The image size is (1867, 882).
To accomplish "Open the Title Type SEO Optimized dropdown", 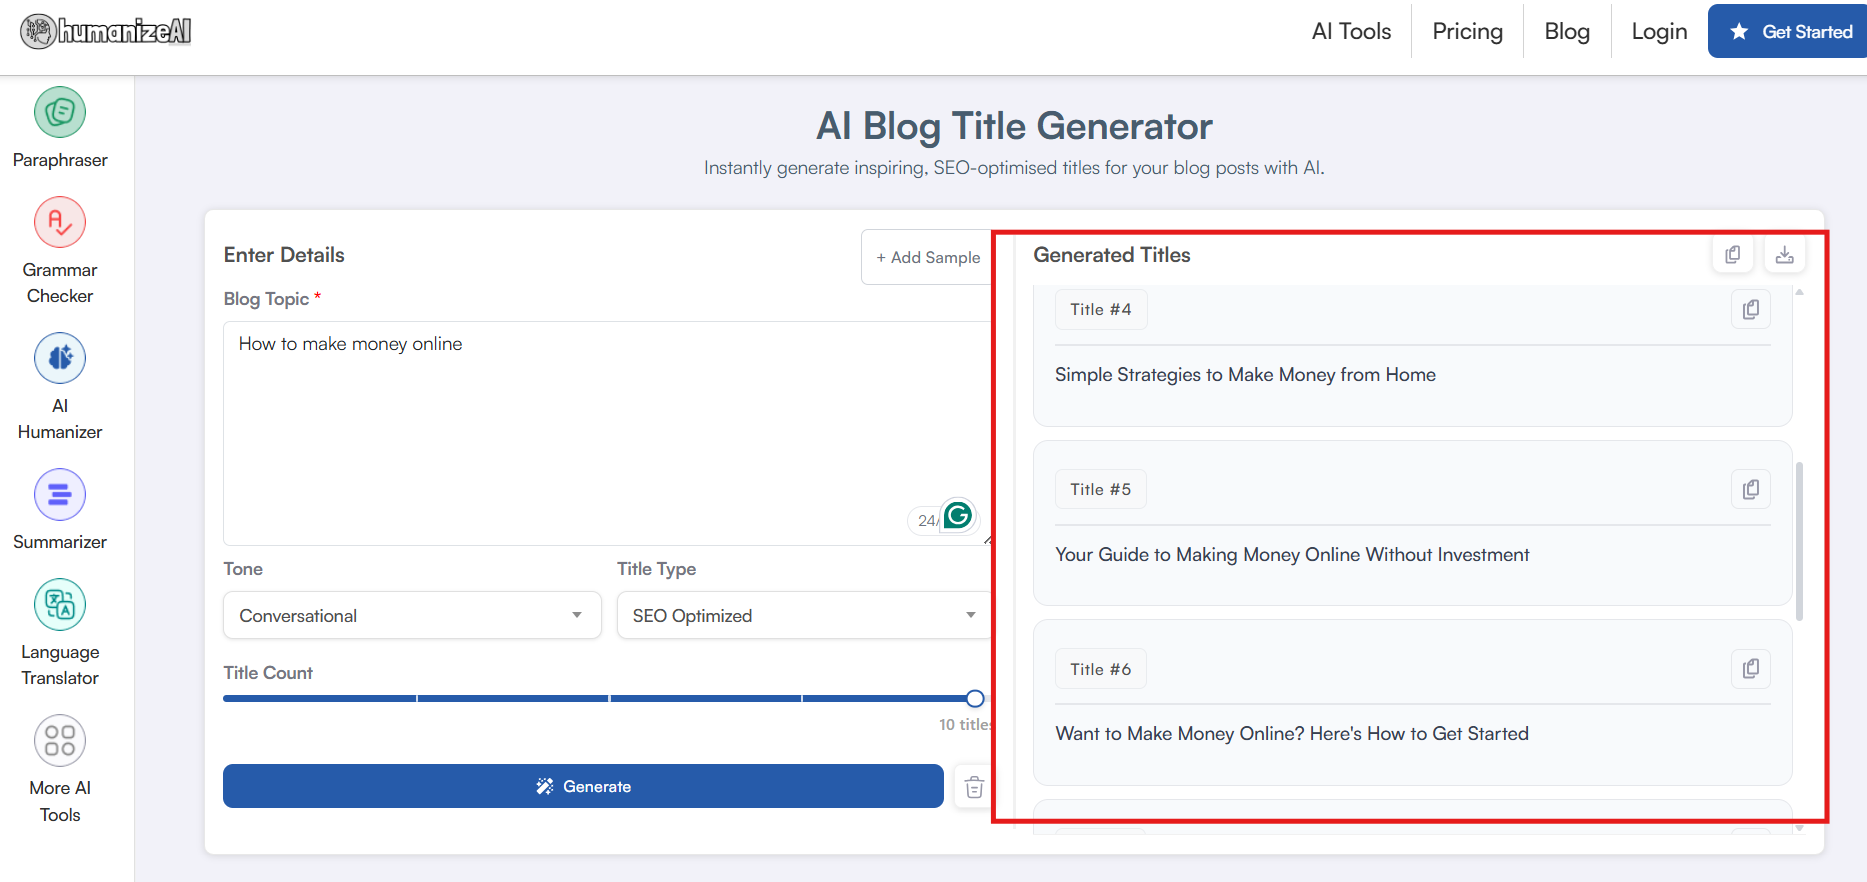I will (803, 616).
